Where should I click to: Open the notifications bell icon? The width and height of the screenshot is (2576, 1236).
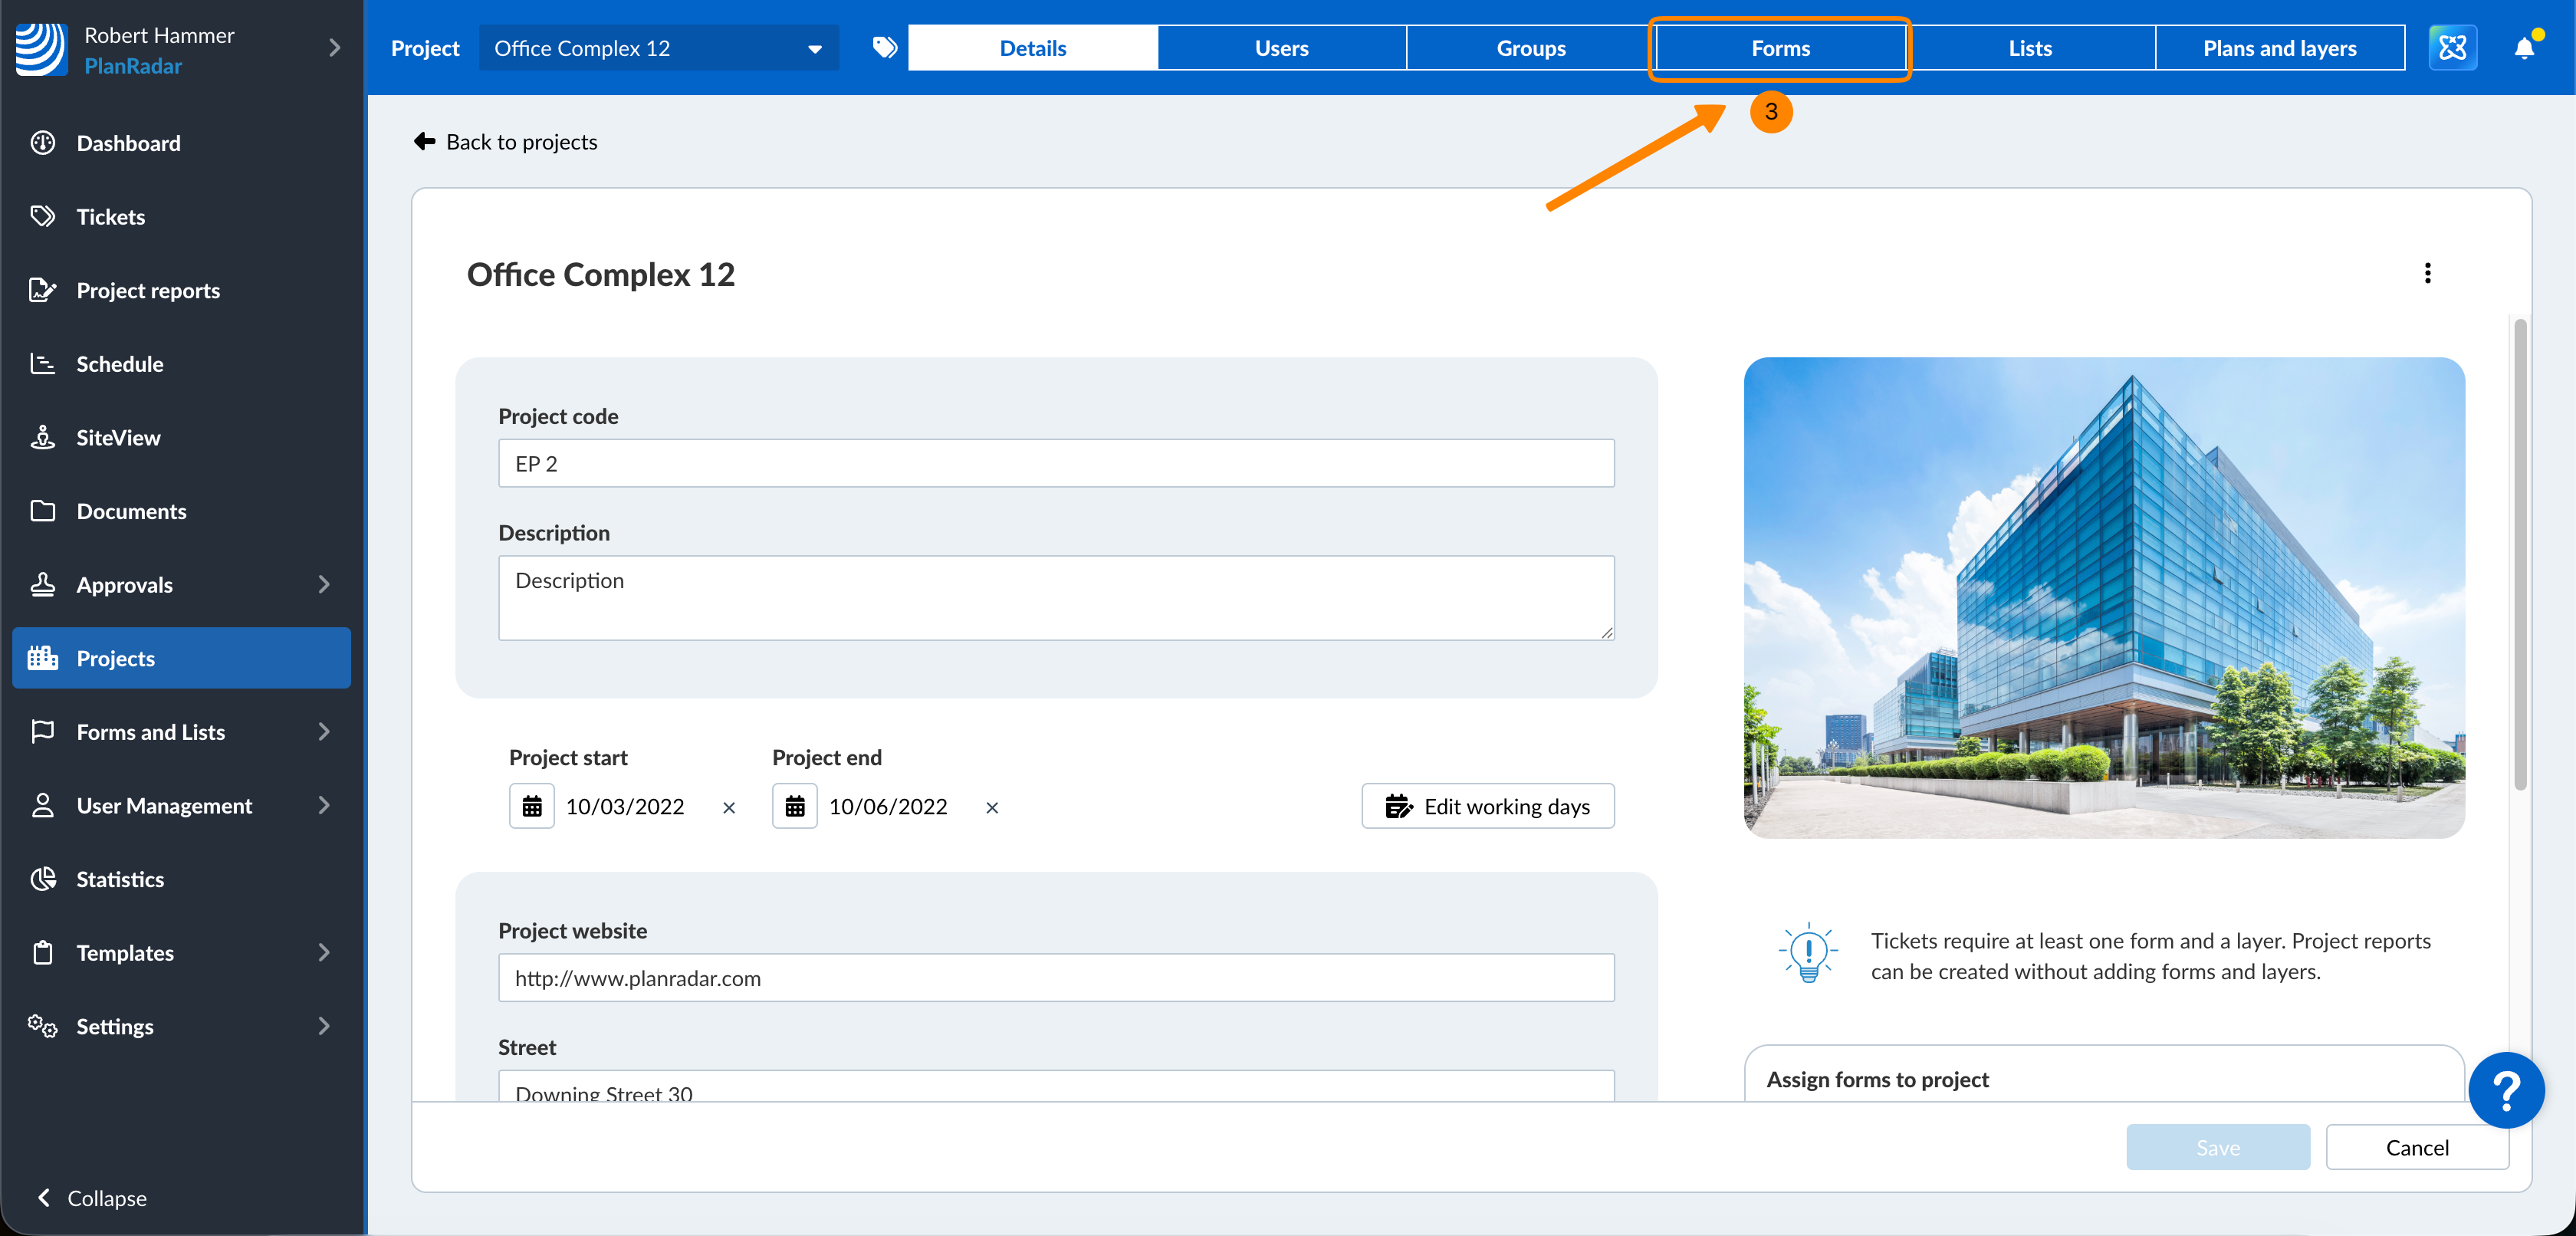point(2523,48)
